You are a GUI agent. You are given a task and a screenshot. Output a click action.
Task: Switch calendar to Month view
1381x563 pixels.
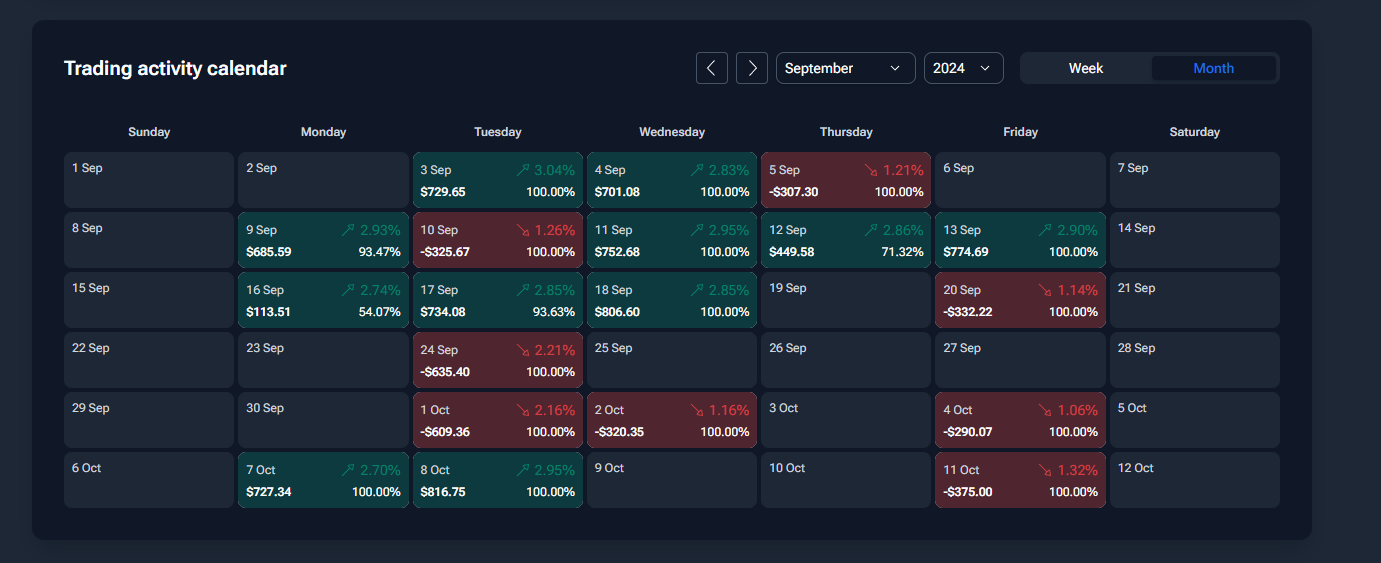click(x=1214, y=68)
